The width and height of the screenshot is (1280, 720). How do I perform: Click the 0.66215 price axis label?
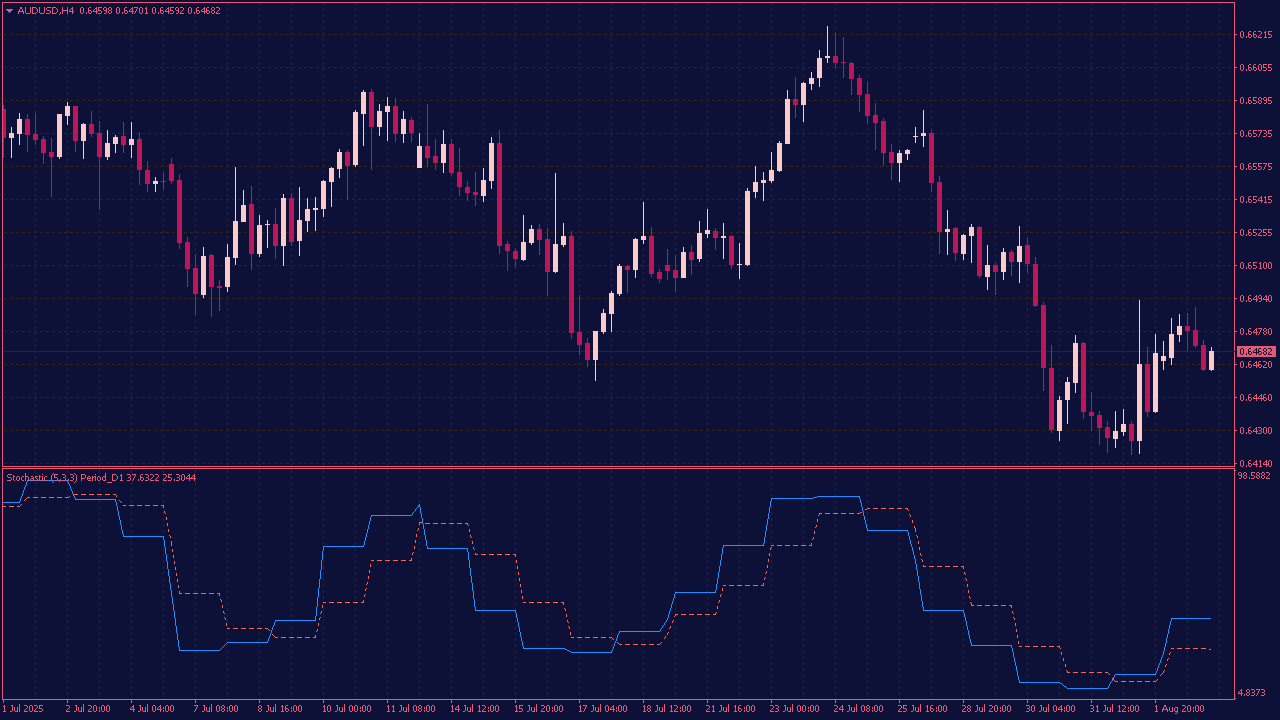pyautogui.click(x=1255, y=35)
